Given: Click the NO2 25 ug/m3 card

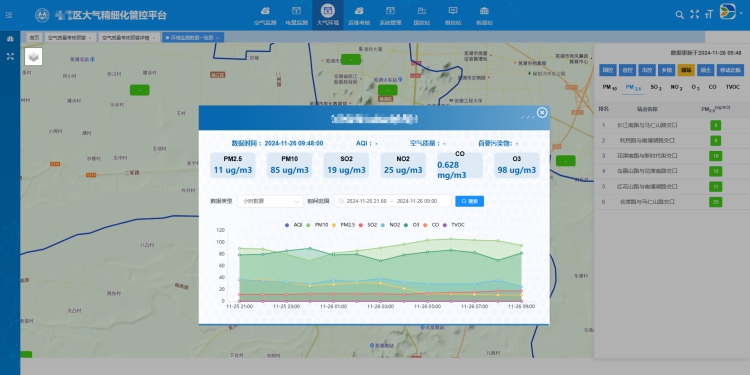Looking at the screenshot, I should [403, 165].
